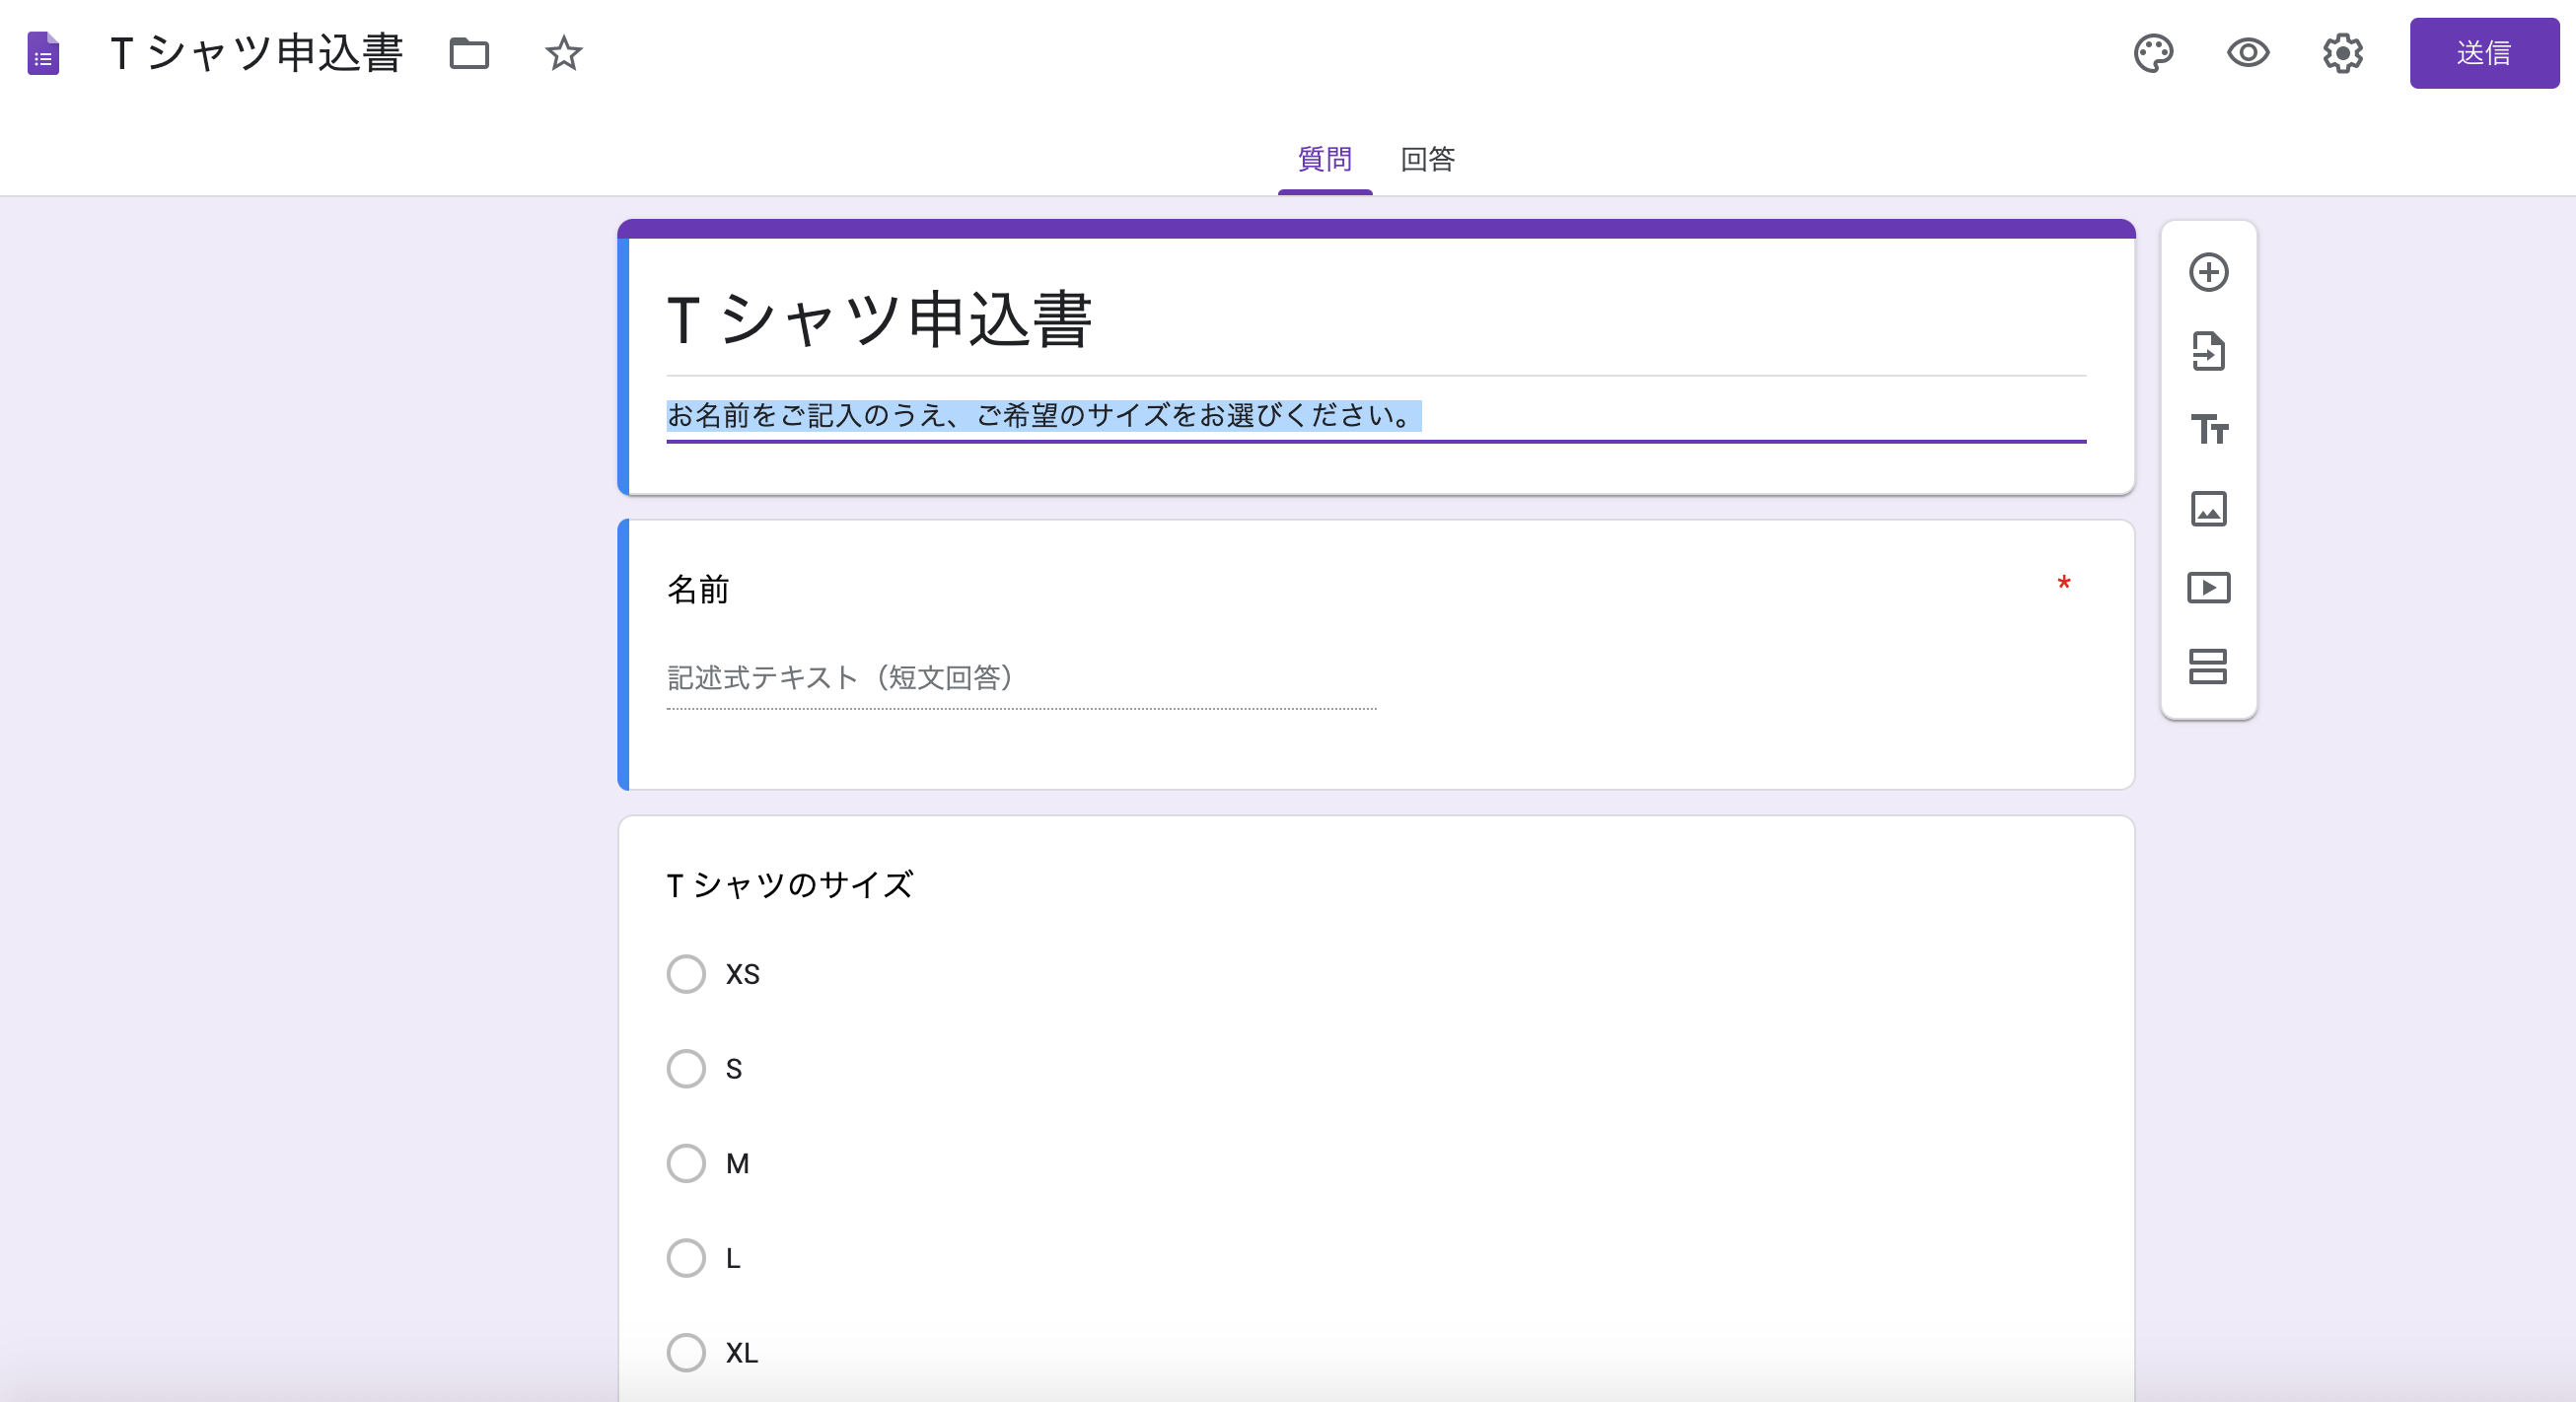Select the XL size radio option
Screen dimensions: 2576x1402
point(686,1352)
